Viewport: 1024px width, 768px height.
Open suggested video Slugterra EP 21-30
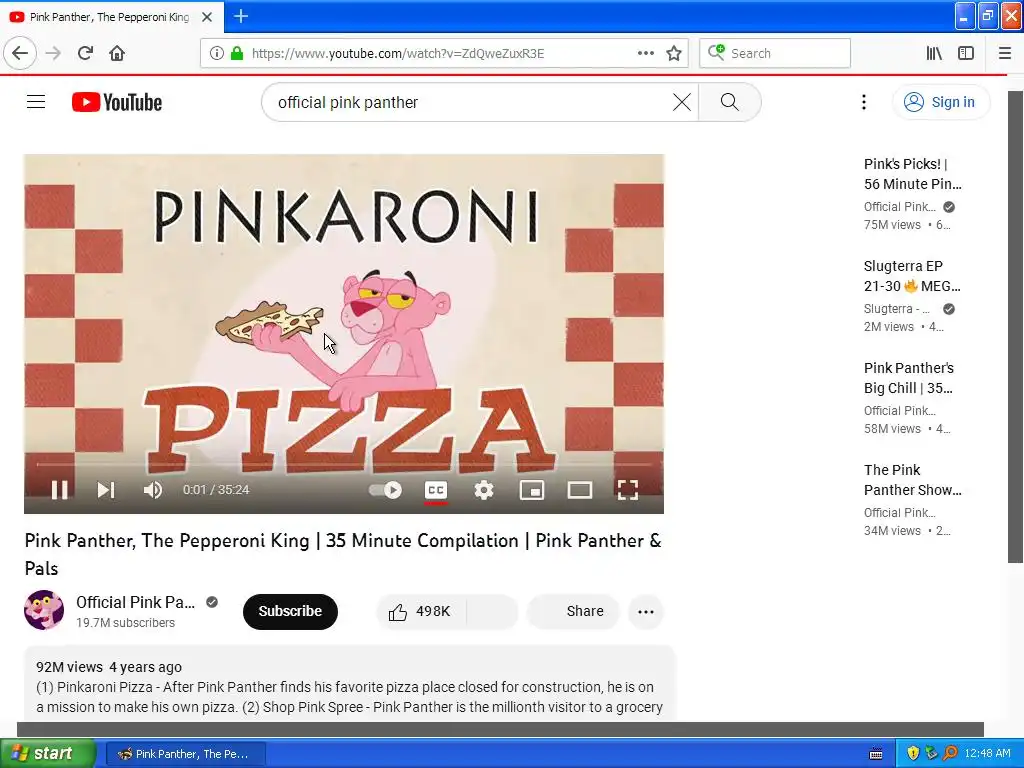(x=912, y=276)
